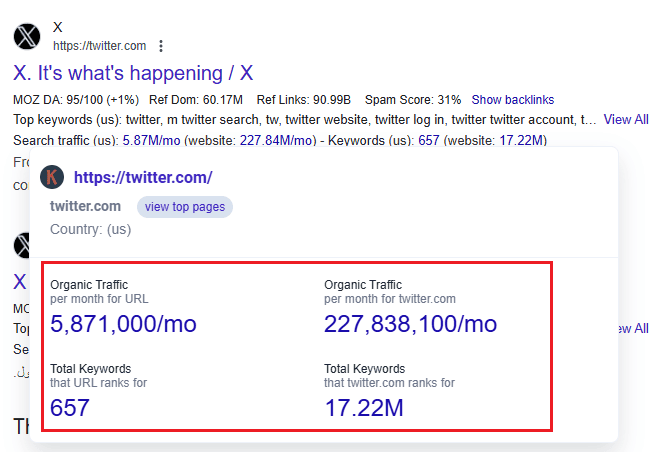The image size is (666, 452).
Task: Click the Keywords Everywhere K logo icon
Action: (52, 177)
